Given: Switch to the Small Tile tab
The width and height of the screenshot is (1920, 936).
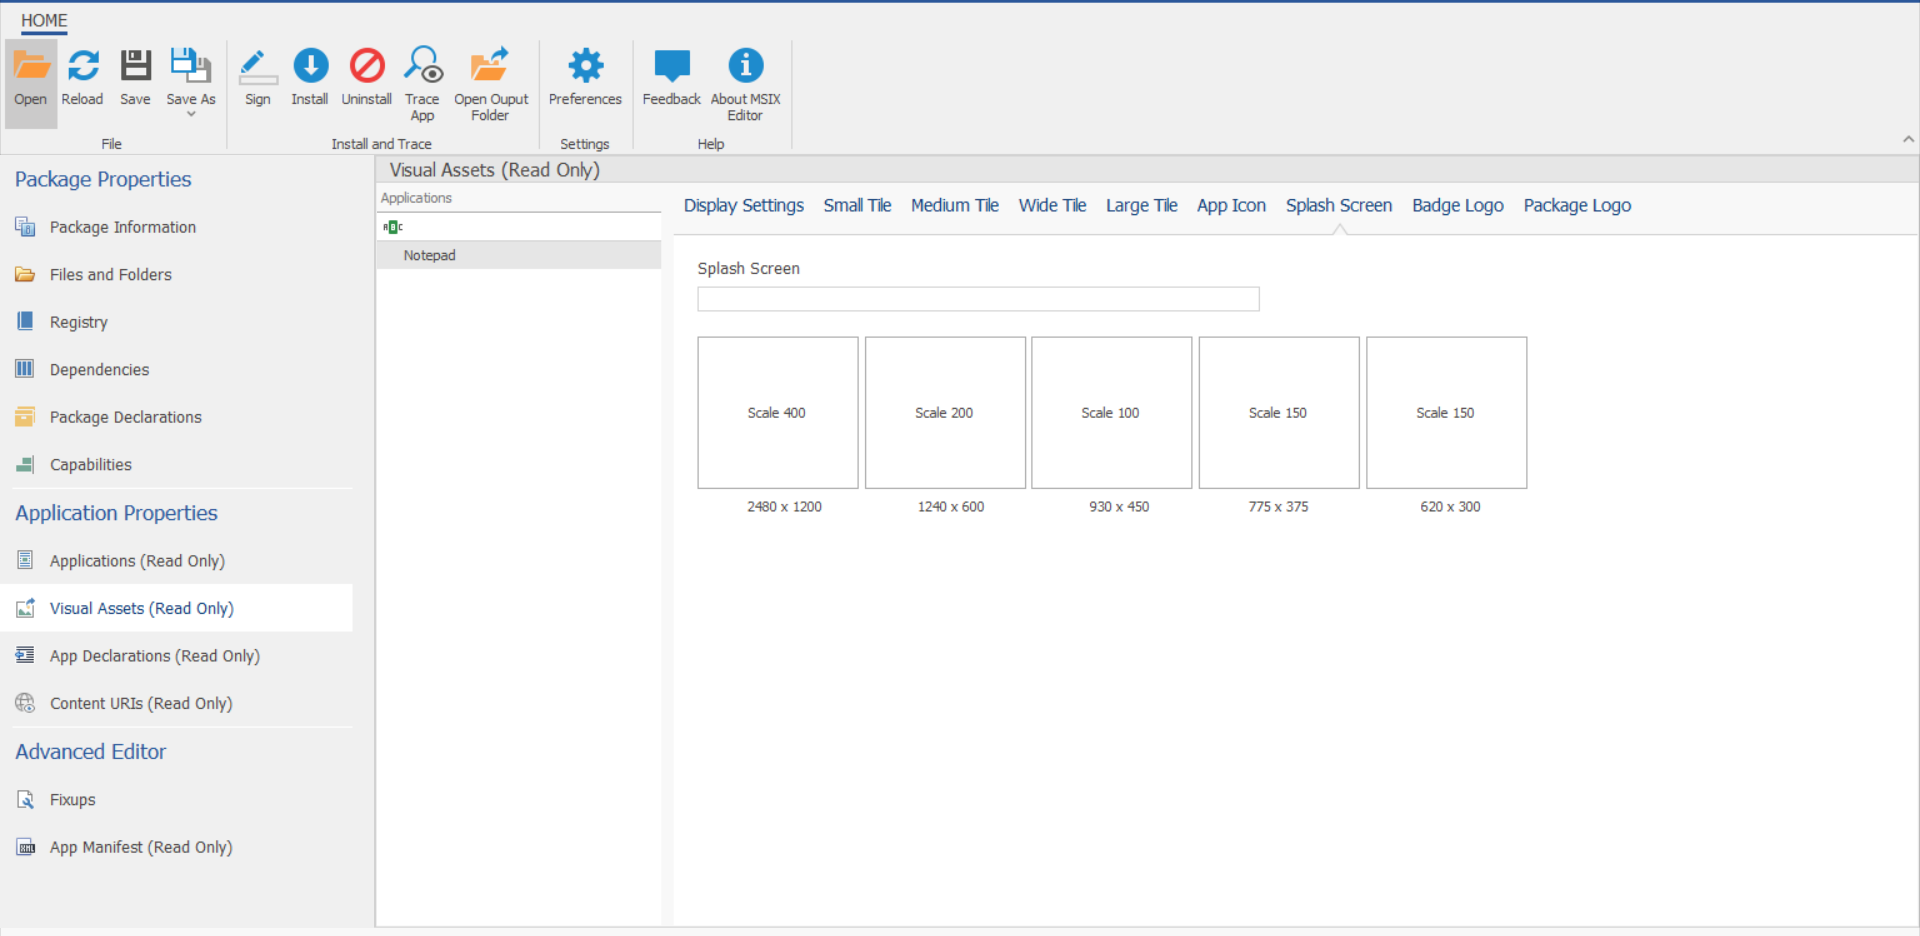Looking at the screenshot, I should pos(857,205).
